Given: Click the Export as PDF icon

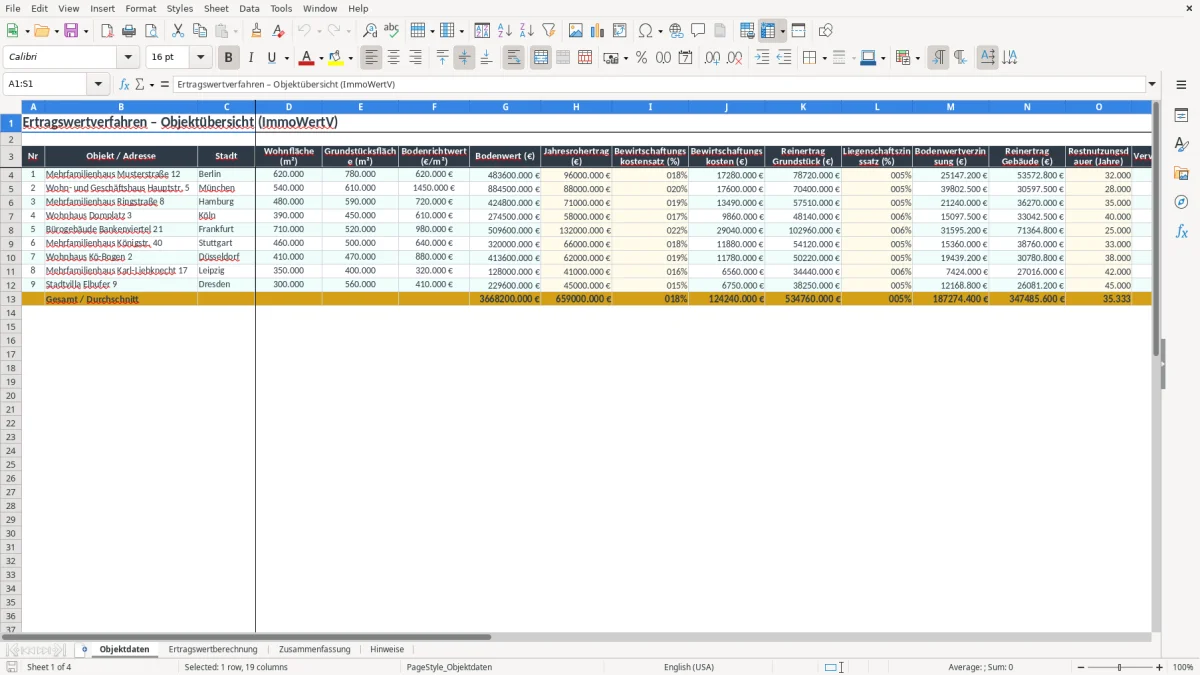Looking at the screenshot, I should tap(107, 31).
